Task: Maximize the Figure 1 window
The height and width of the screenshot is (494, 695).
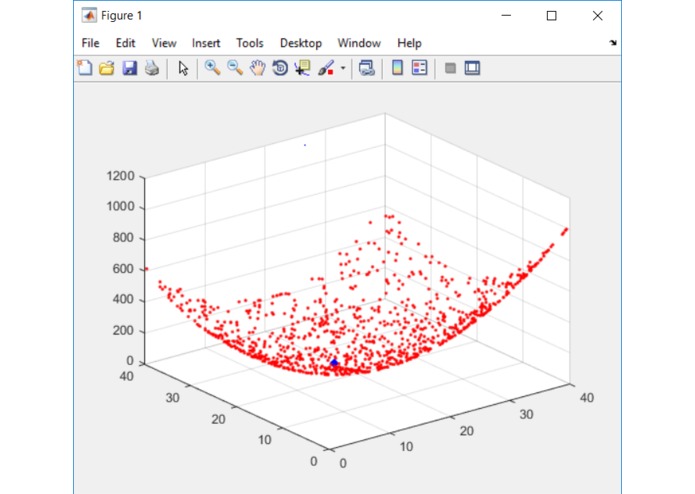Action: [551, 16]
